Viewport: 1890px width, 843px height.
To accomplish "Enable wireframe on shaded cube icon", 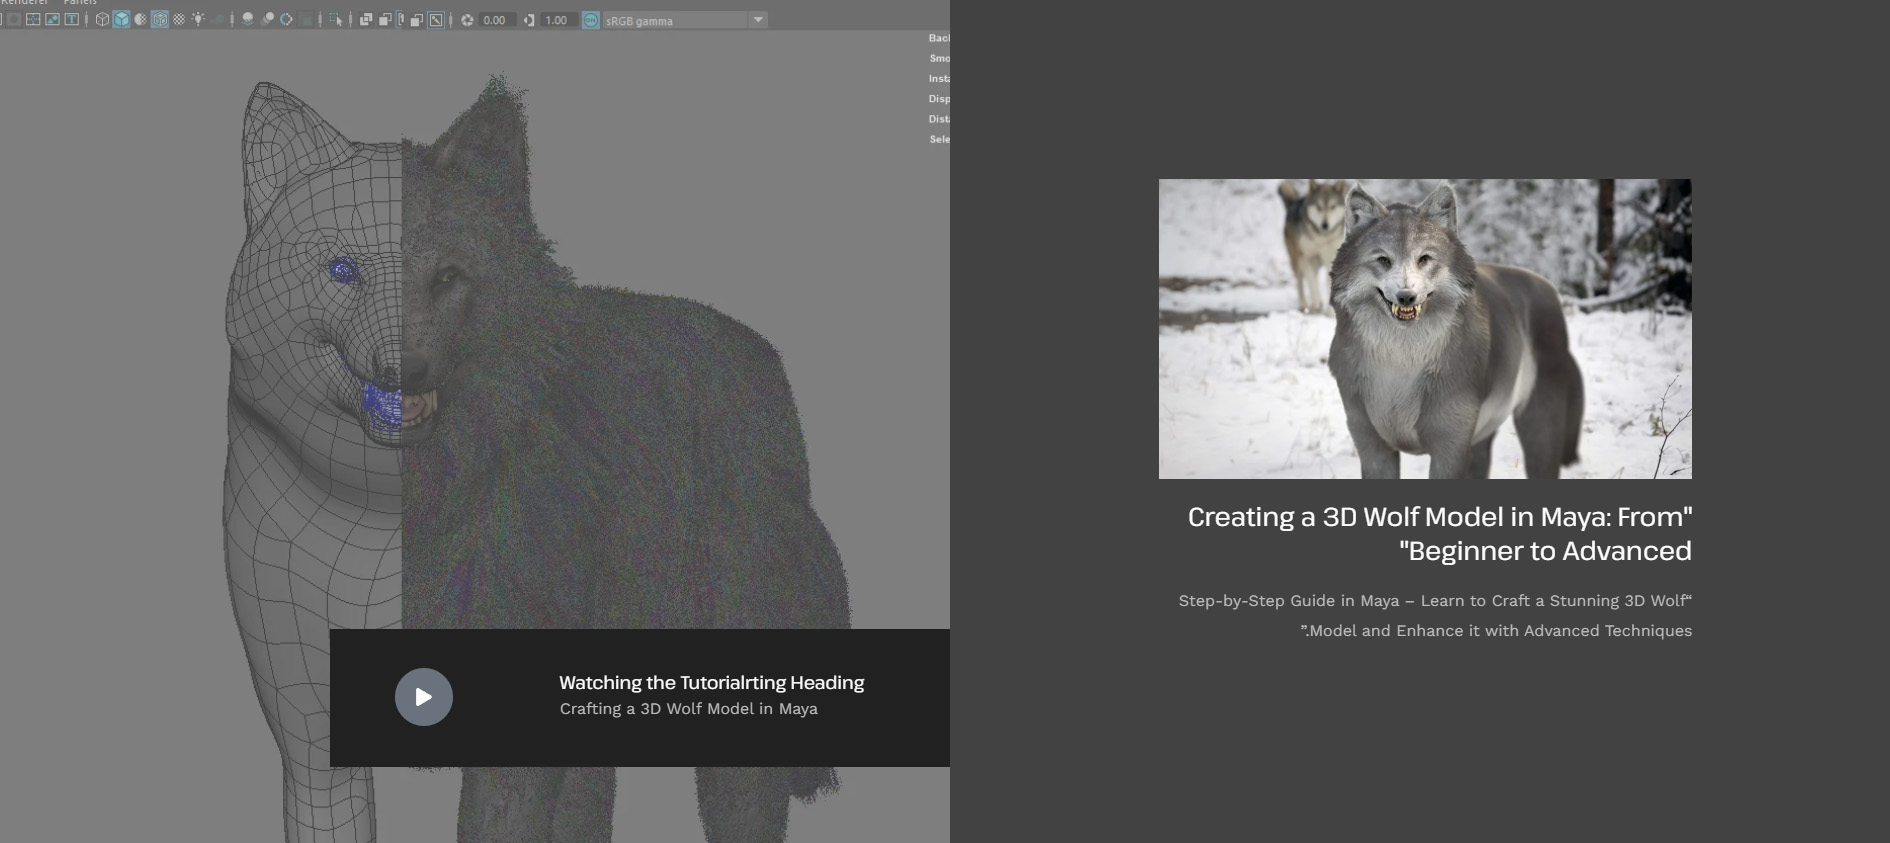I will (x=159, y=20).
